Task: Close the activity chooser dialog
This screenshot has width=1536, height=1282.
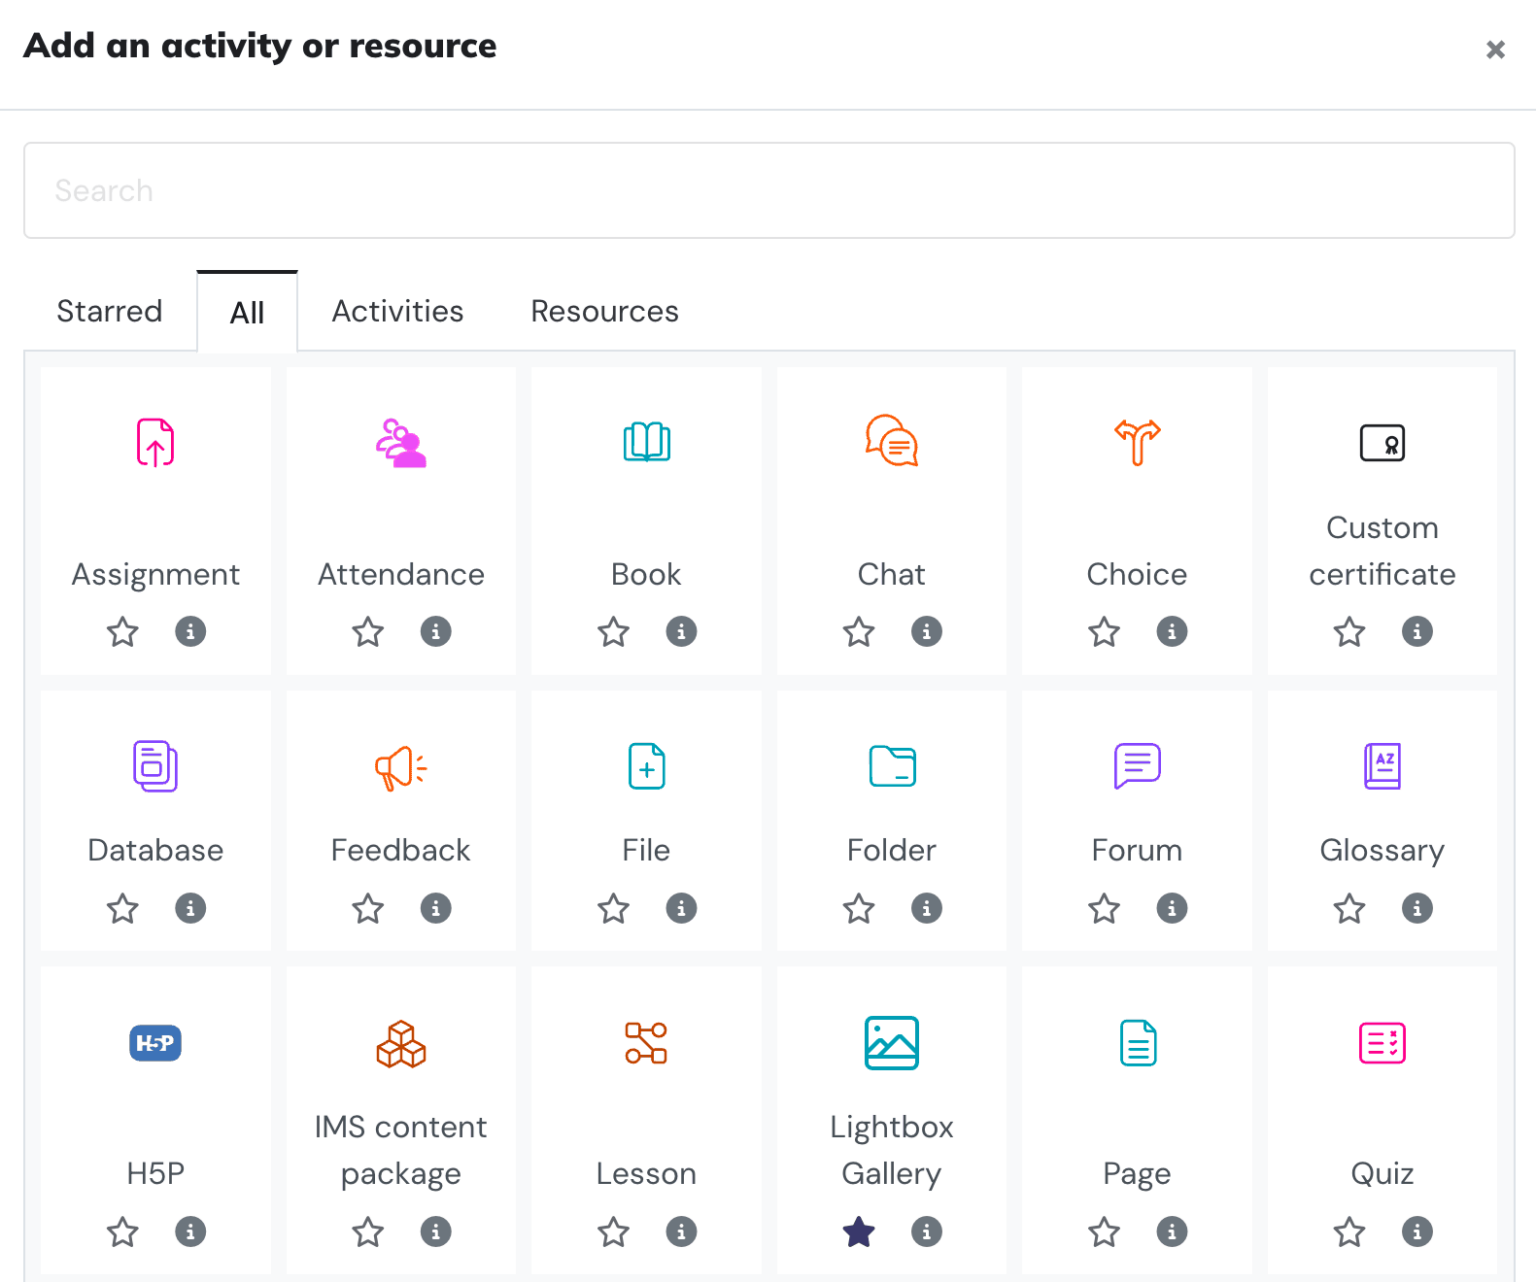Action: coord(1495,49)
